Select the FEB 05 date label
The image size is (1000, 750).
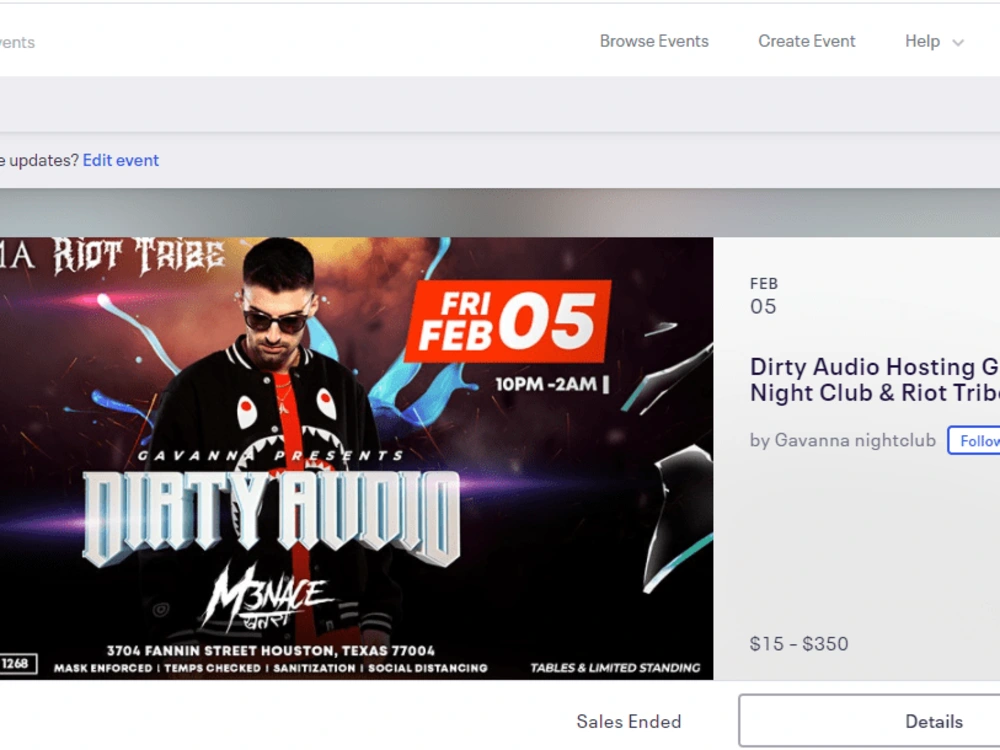[763, 297]
